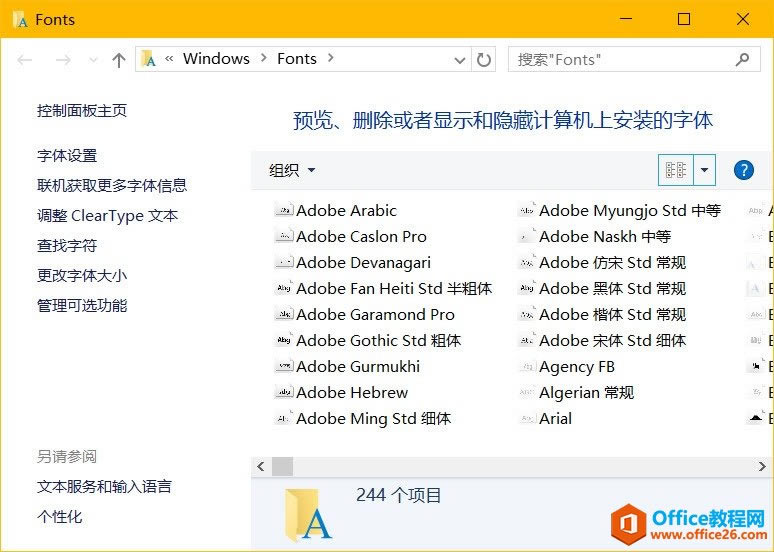Select Adobe 仿宋 Std 常规 font icon

[x=527, y=262]
